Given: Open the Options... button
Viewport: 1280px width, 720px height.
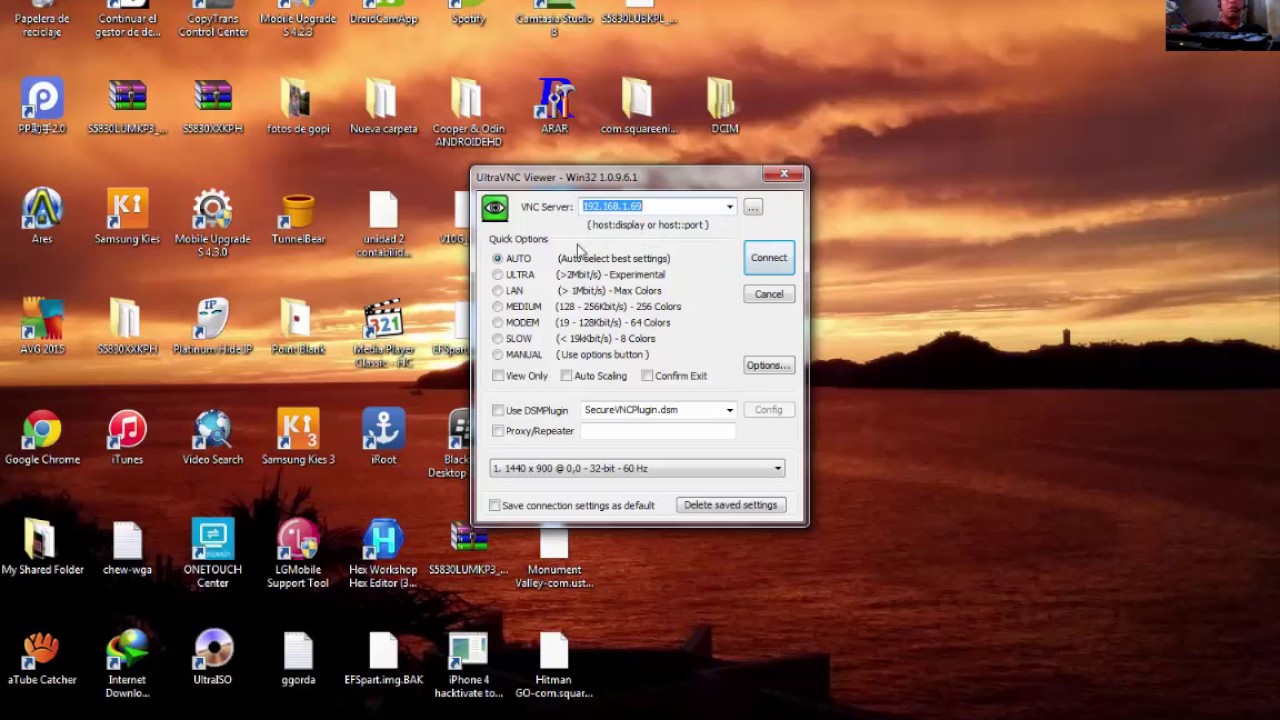Looking at the screenshot, I should point(769,365).
